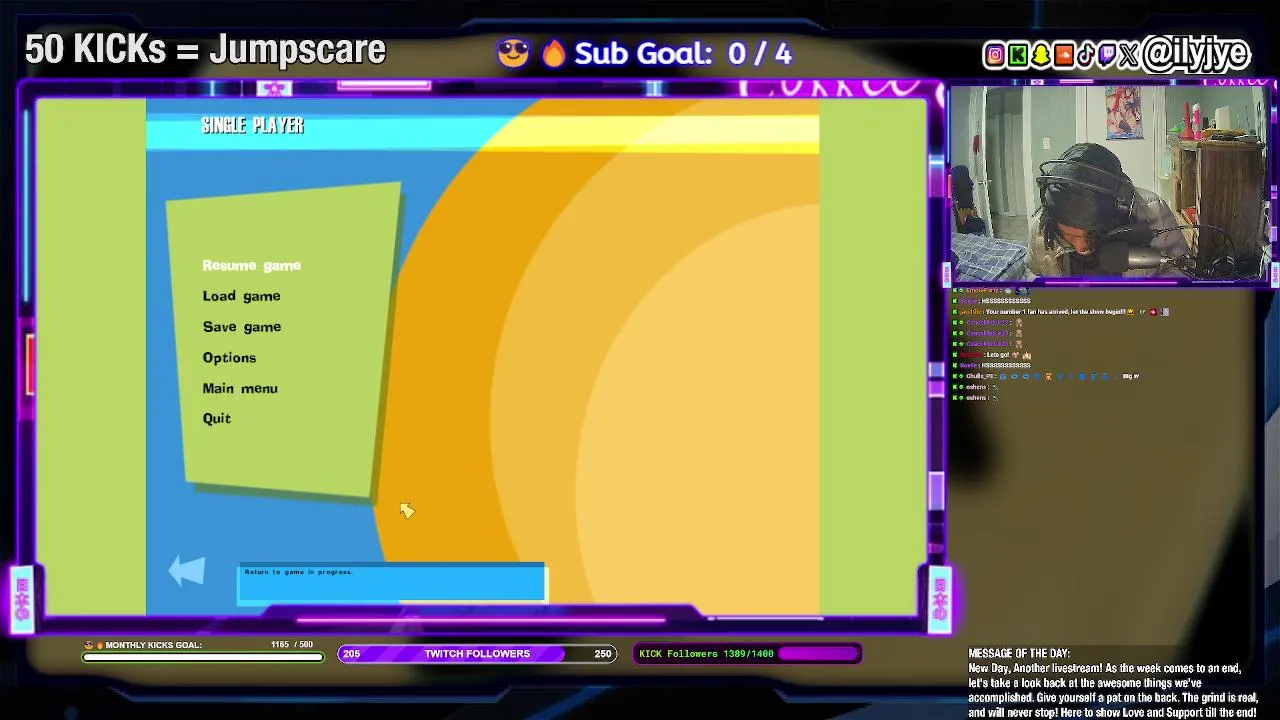Click the '50 KICKs = Jumpscare' text
Viewport: 1280px width, 720px height.
click(x=205, y=49)
